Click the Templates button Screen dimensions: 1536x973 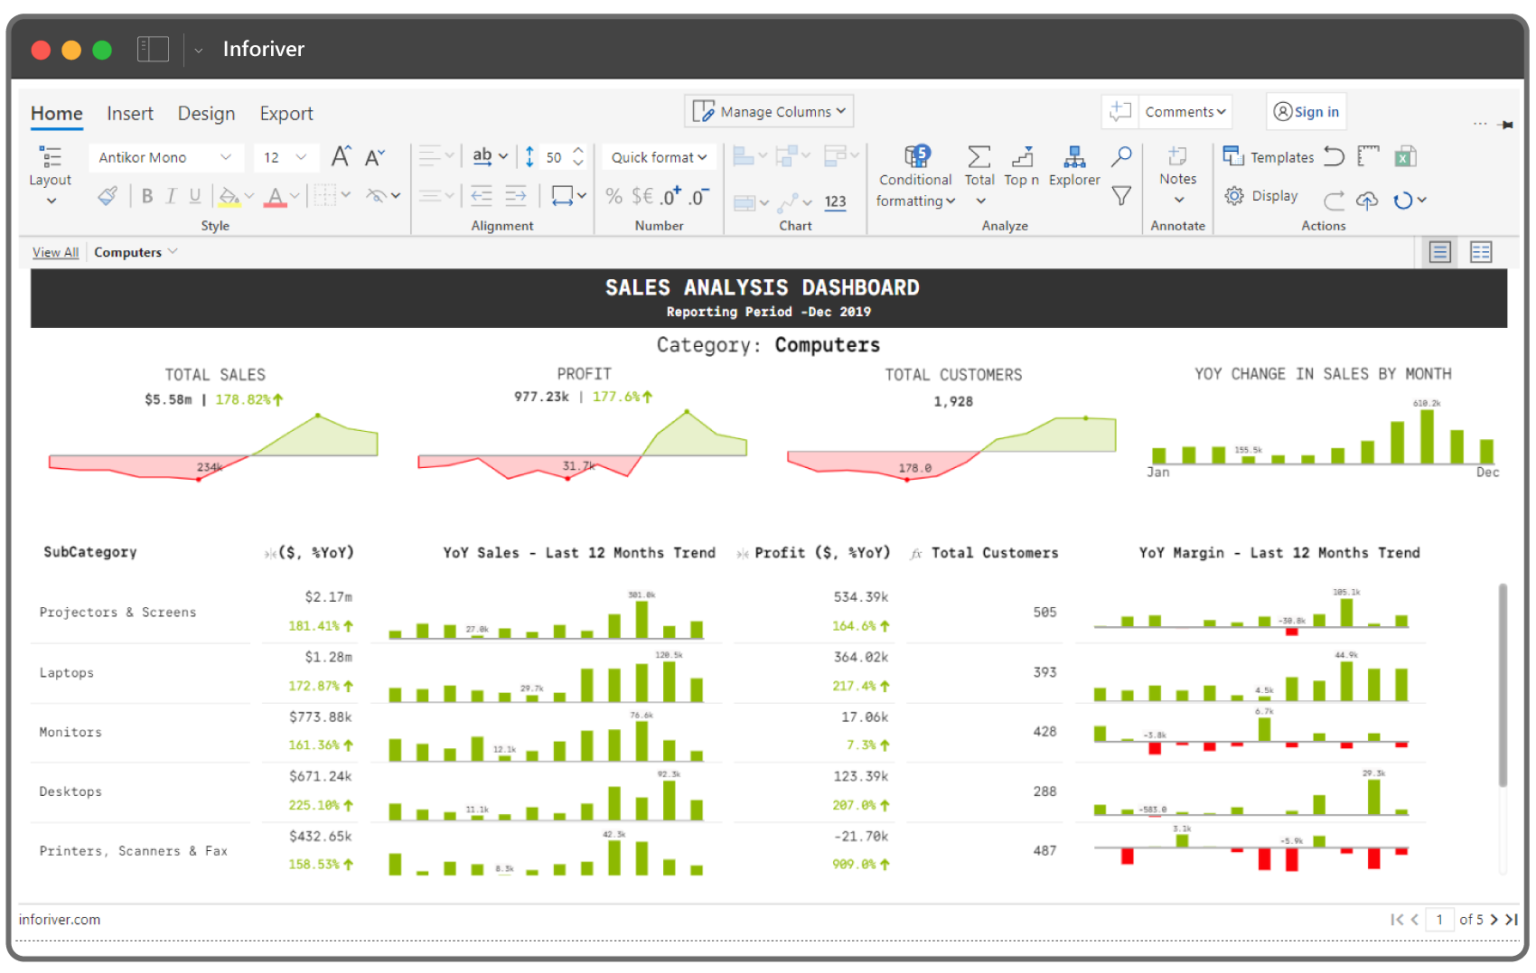click(x=1268, y=157)
